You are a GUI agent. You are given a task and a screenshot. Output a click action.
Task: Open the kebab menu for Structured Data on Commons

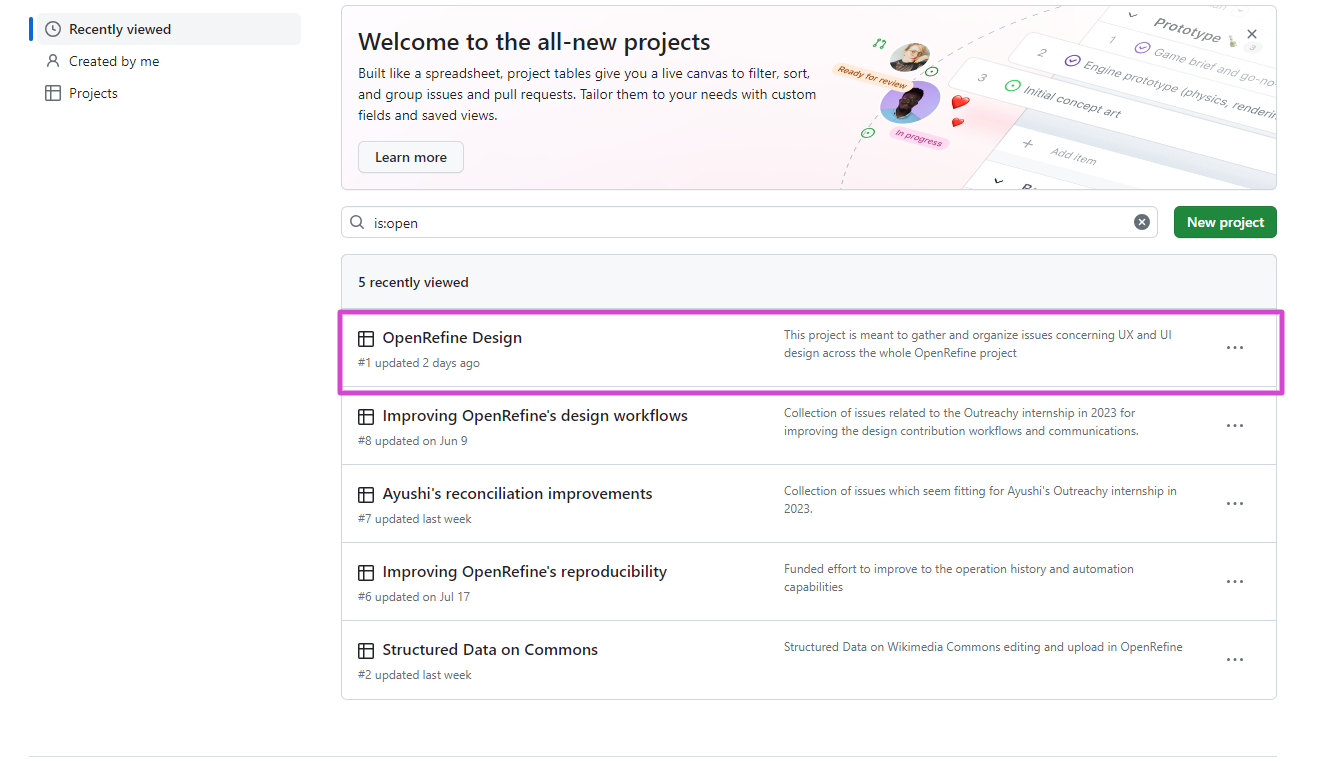1234,659
